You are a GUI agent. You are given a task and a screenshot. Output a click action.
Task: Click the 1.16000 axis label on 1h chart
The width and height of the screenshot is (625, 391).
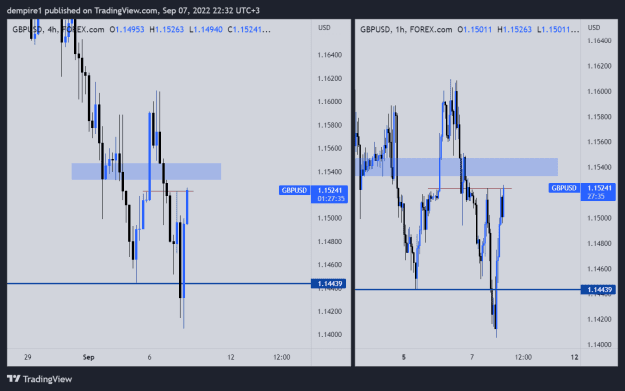point(599,91)
